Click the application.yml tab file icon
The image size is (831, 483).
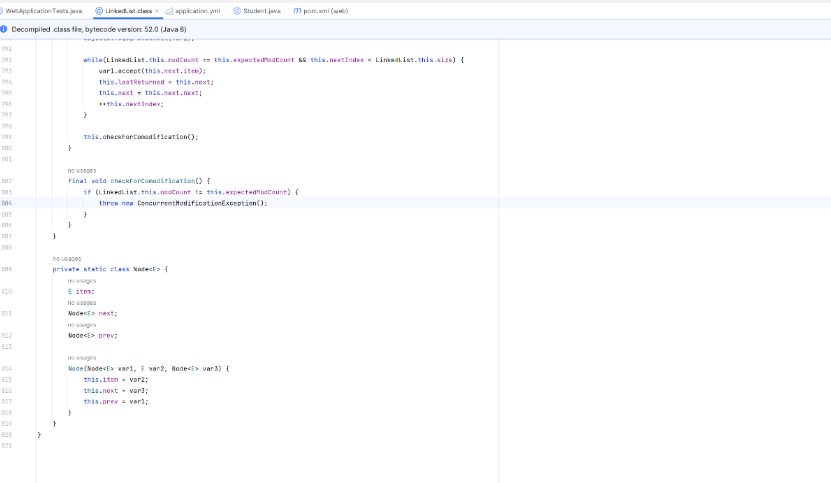click(x=170, y=10)
